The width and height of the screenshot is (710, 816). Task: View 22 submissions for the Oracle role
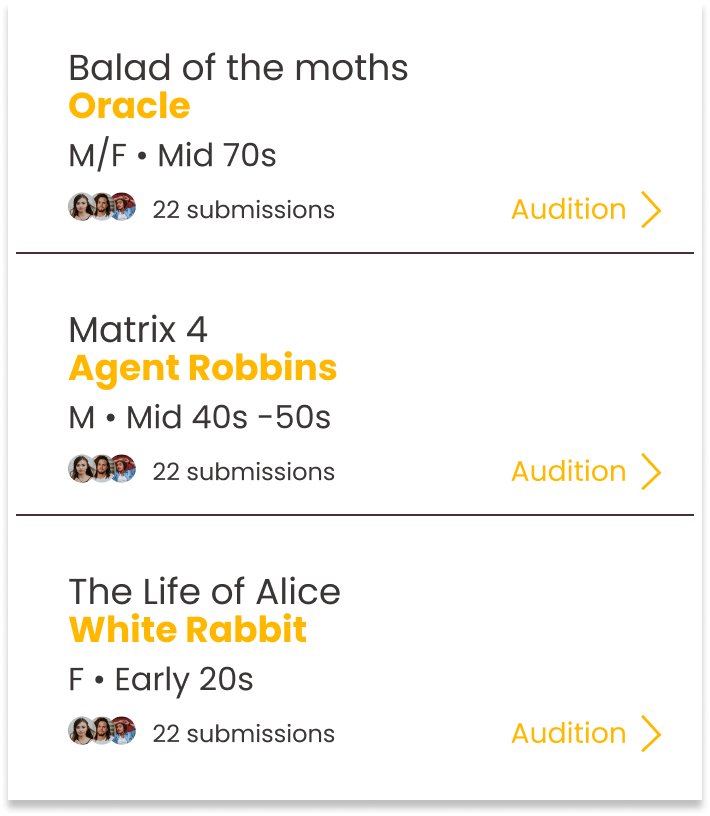(x=243, y=210)
